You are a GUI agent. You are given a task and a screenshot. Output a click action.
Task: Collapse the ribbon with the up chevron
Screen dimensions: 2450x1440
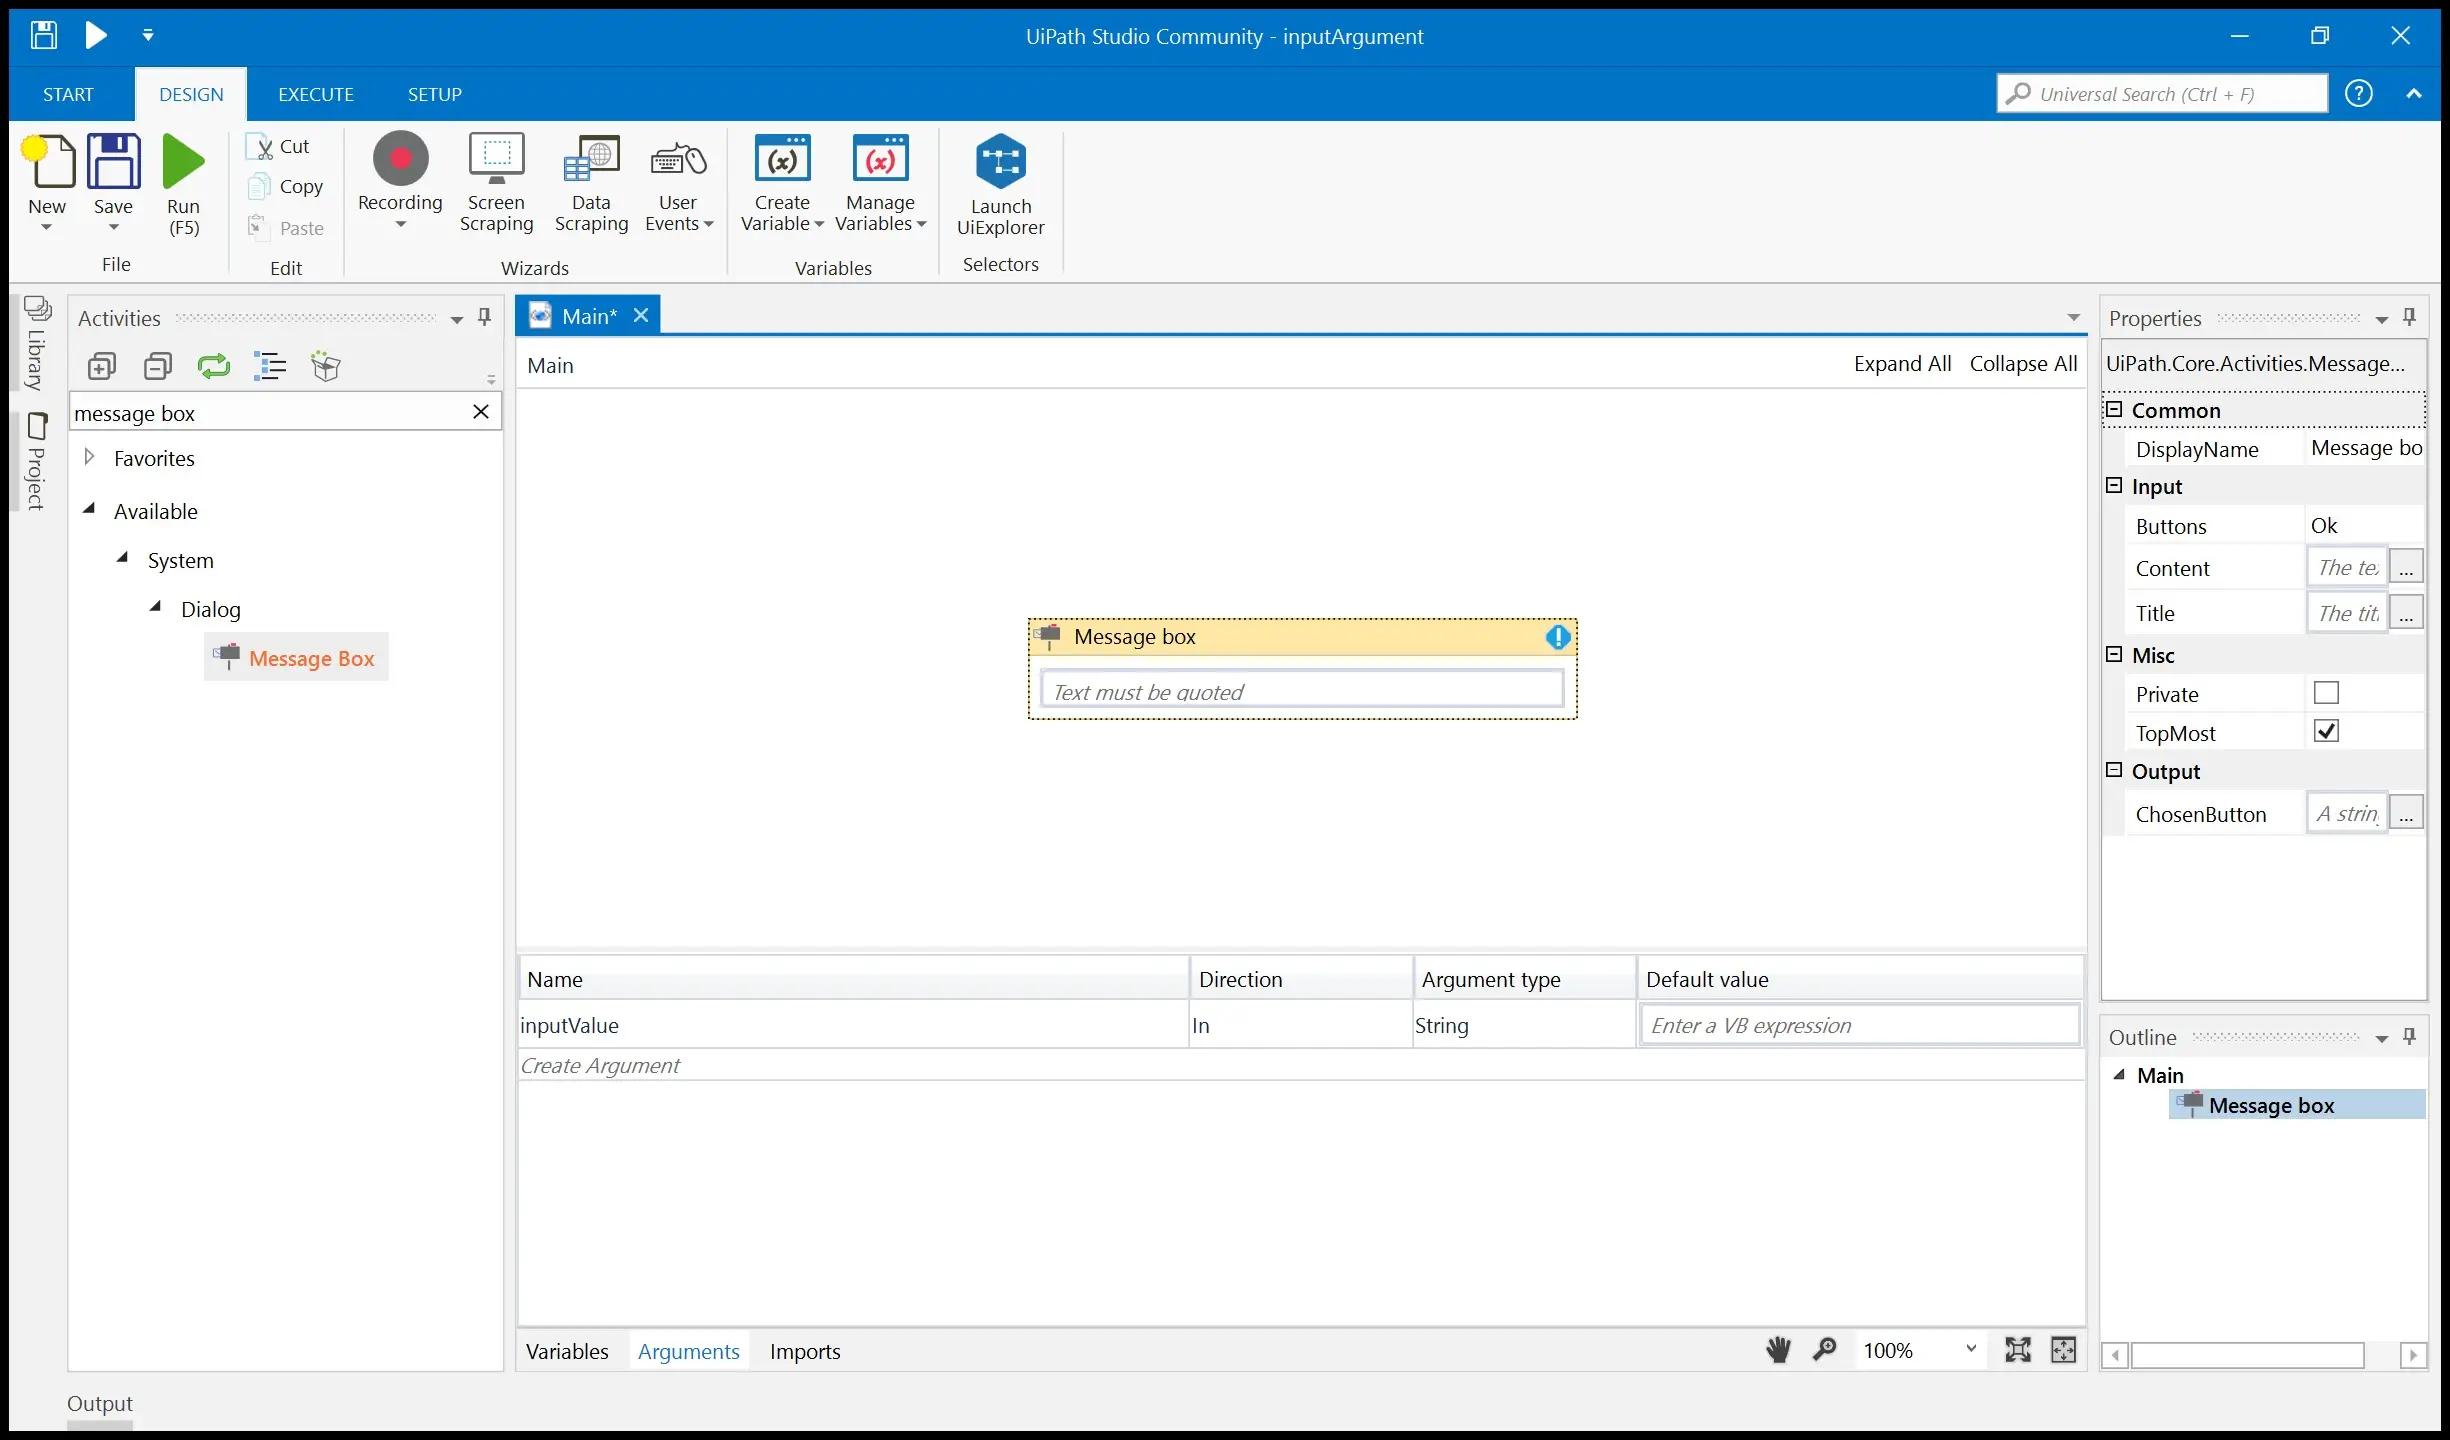pyautogui.click(x=2414, y=94)
